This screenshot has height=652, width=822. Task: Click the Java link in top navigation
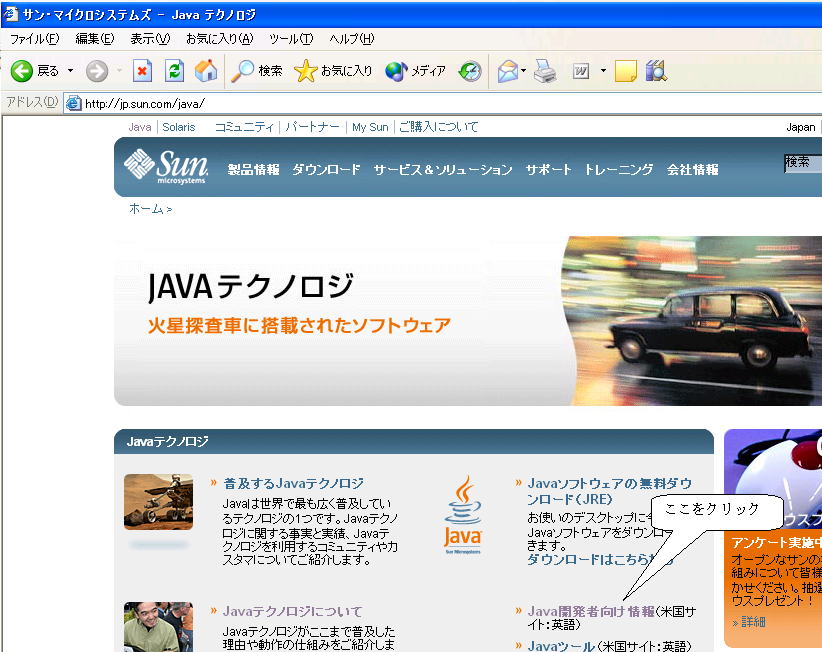(140, 127)
